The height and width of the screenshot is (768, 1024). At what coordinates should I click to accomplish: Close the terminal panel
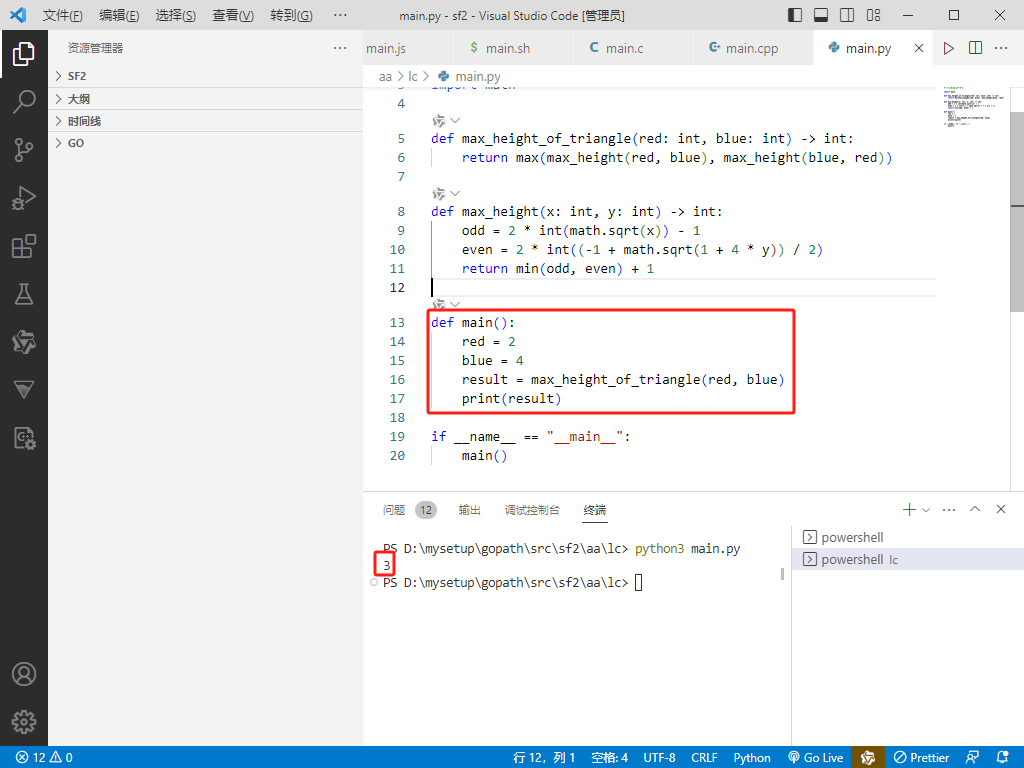point(1001,509)
